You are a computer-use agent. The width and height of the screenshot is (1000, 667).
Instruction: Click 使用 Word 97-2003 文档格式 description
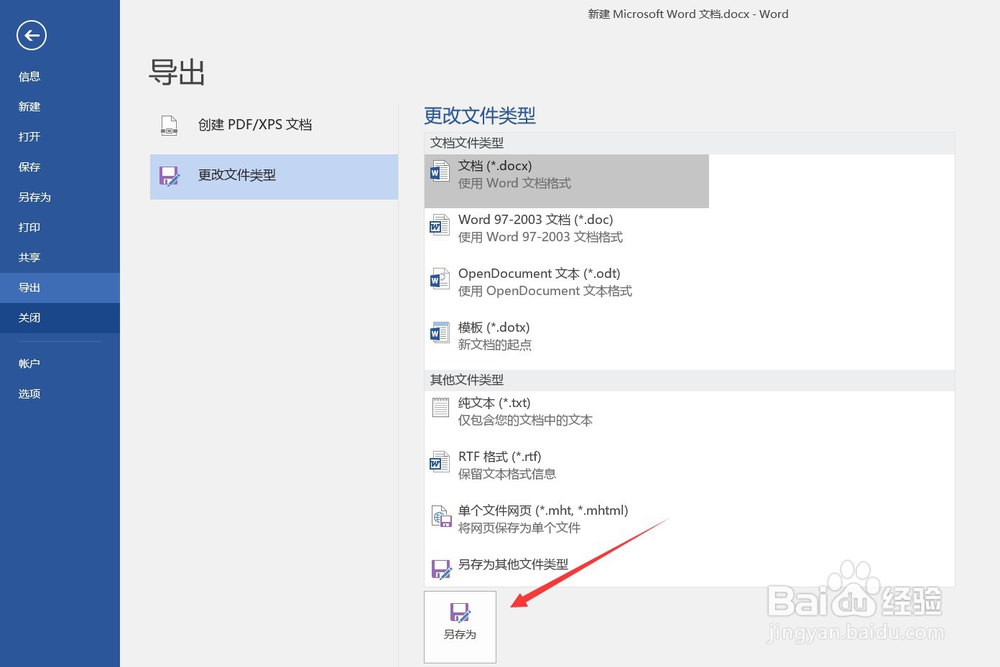[x=540, y=237]
